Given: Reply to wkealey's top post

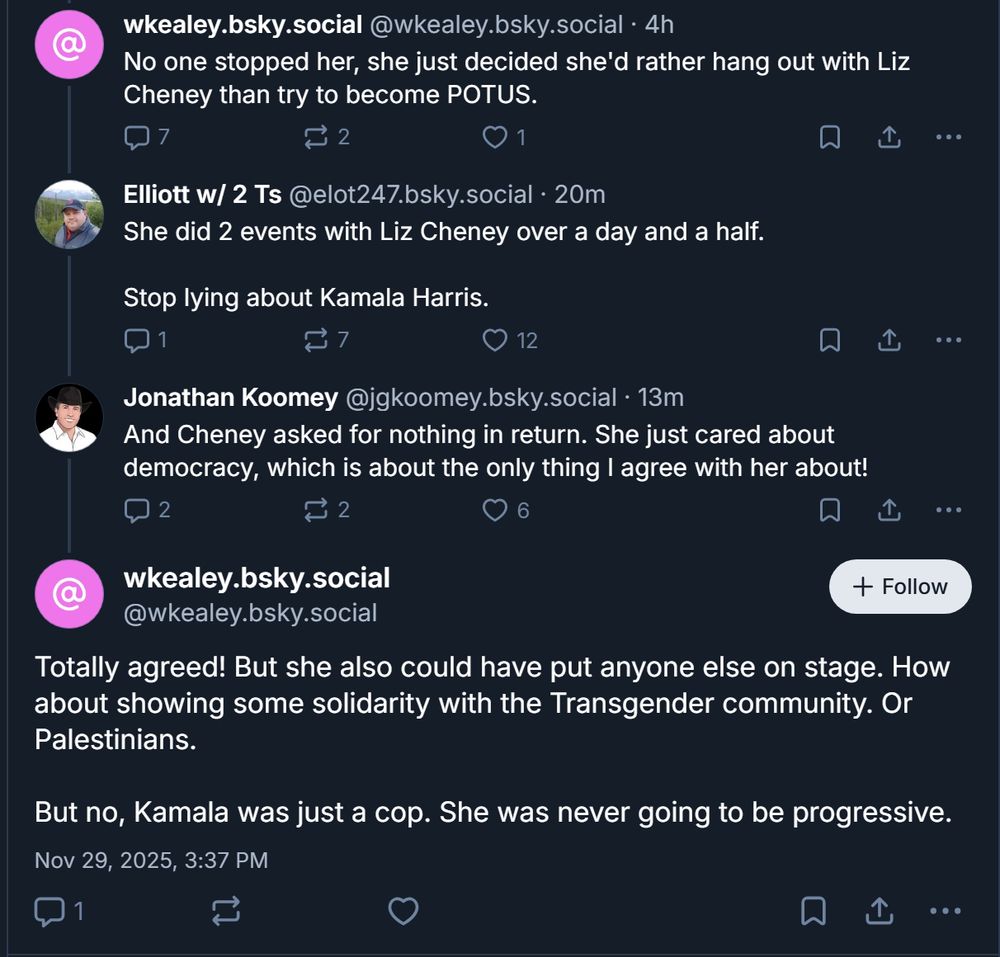Looking at the screenshot, I should tap(136, 137).
